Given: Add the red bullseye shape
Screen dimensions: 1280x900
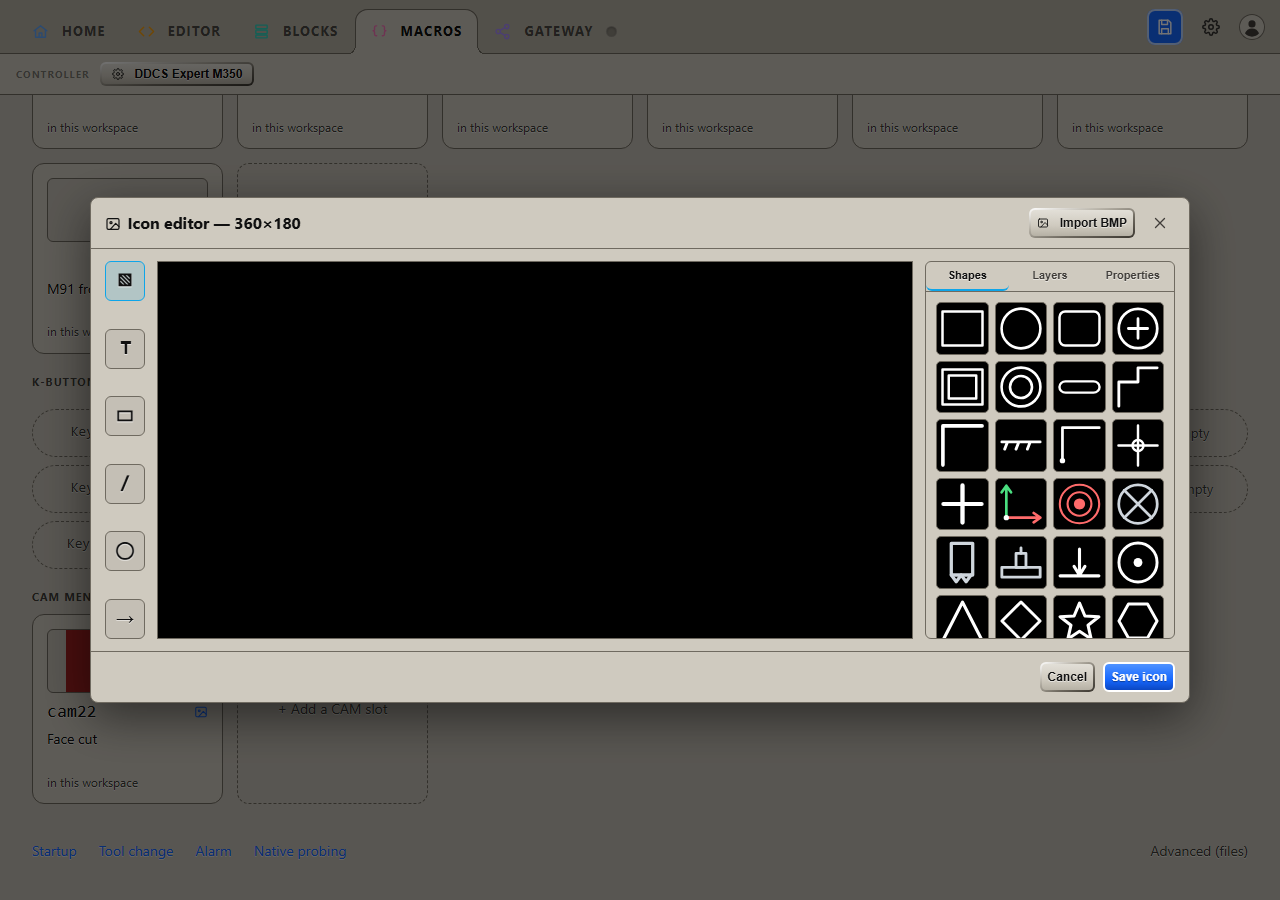Looking at the screenshot, I should (1079, 504).
